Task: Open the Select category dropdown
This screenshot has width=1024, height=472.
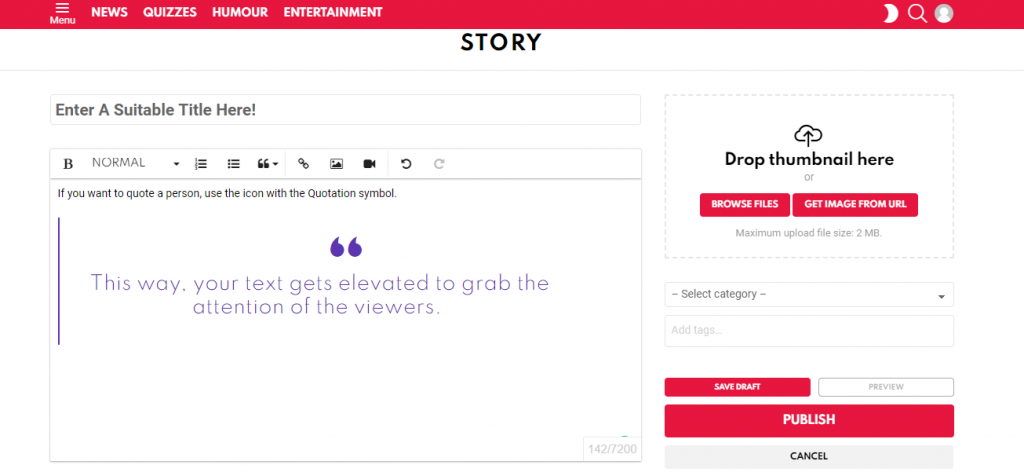Action: point(809,294)
